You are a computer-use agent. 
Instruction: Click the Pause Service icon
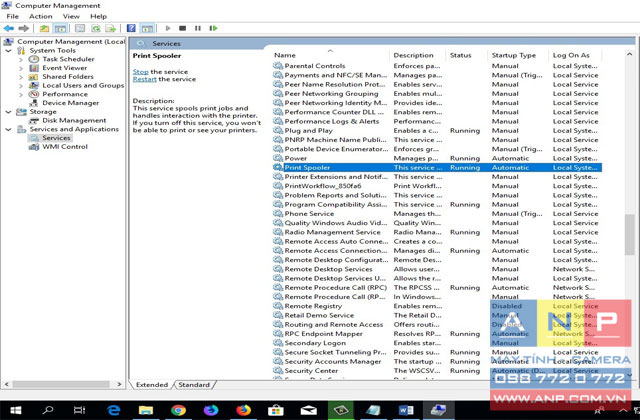point(198,28)
